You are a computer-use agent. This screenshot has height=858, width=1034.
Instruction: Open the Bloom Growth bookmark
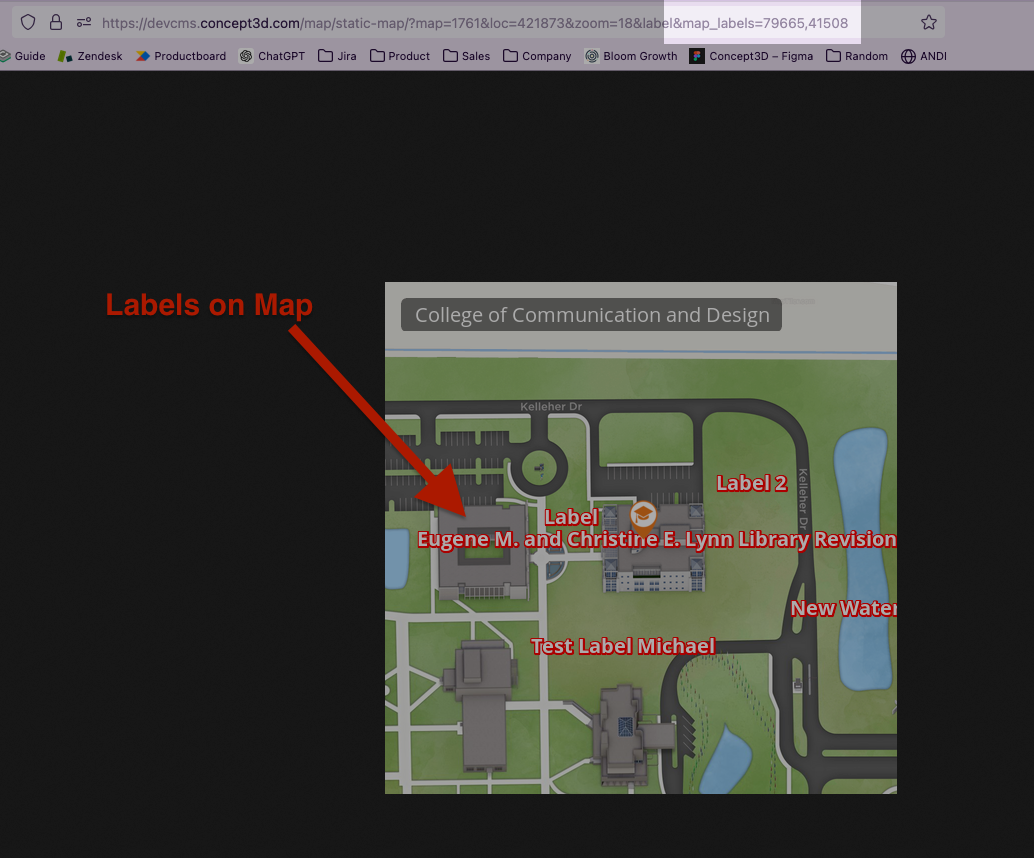(x=631, y=56)
